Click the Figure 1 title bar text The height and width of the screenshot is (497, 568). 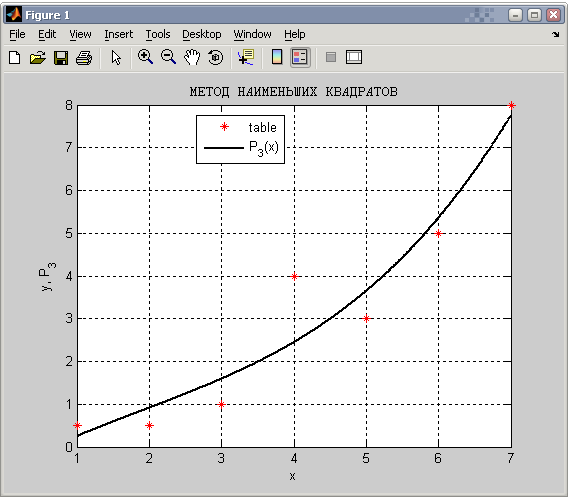[x=47, y=15]
